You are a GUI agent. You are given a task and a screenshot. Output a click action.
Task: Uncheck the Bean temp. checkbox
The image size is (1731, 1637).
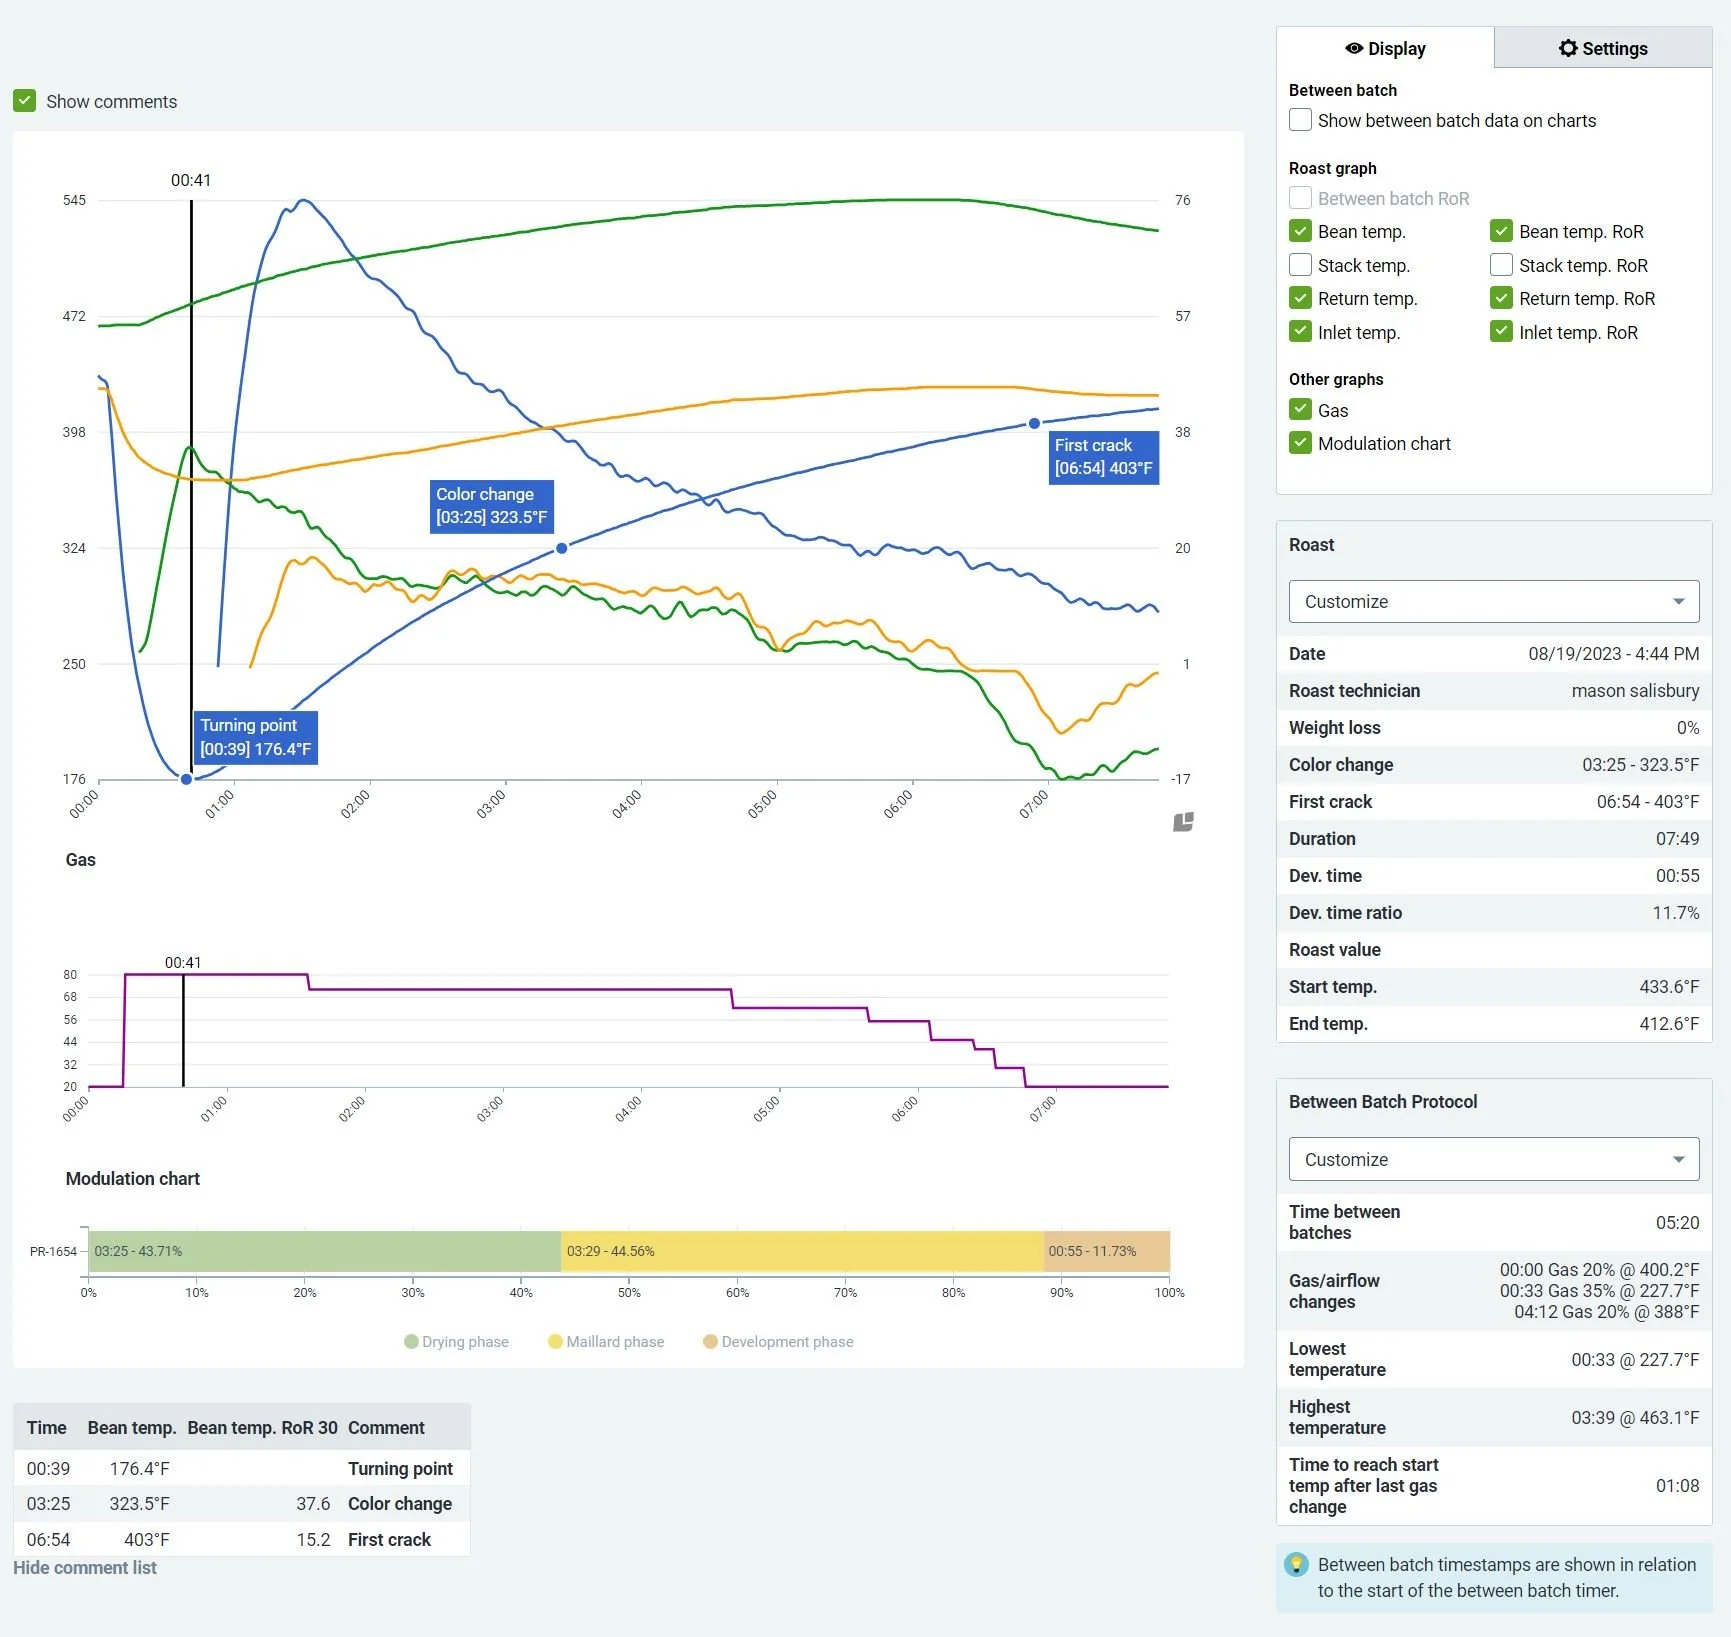tap(1300, 231)
